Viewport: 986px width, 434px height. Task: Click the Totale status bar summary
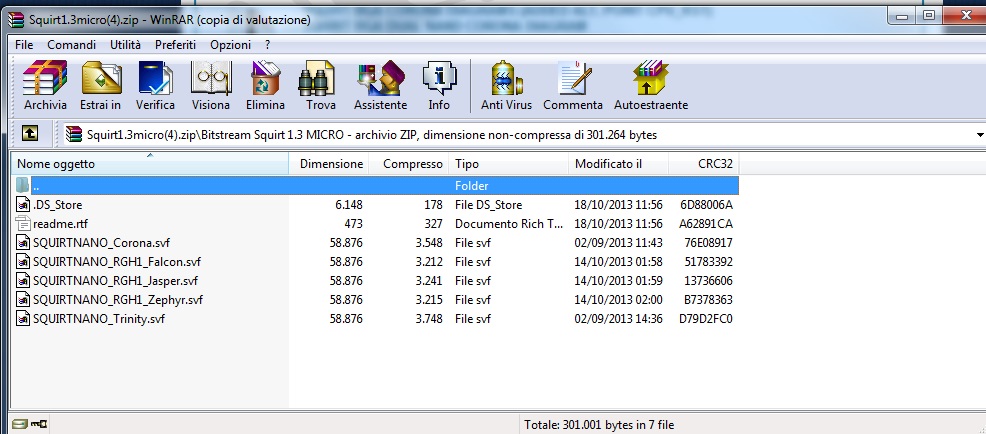(599, 425)
